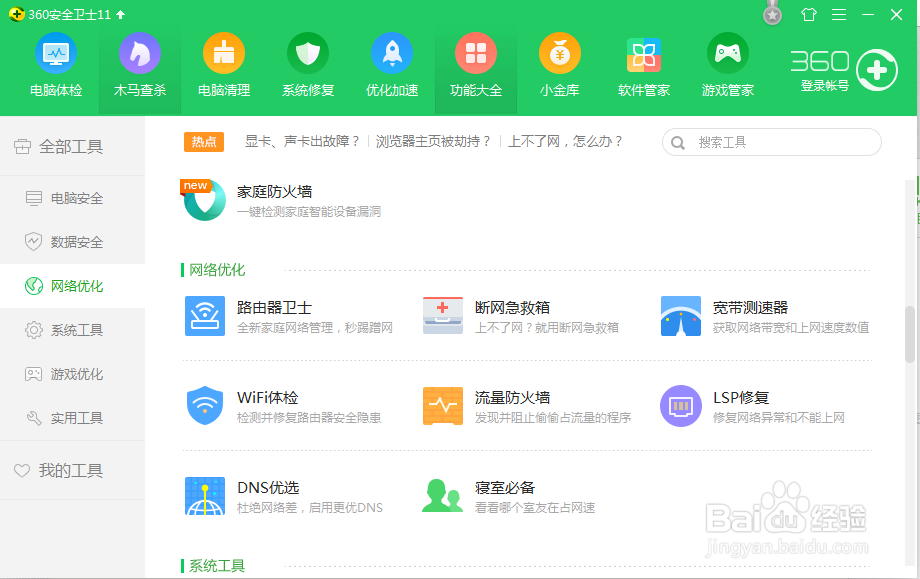
Task: Launch DNS优选 globe icon
Action: [205, 496]
